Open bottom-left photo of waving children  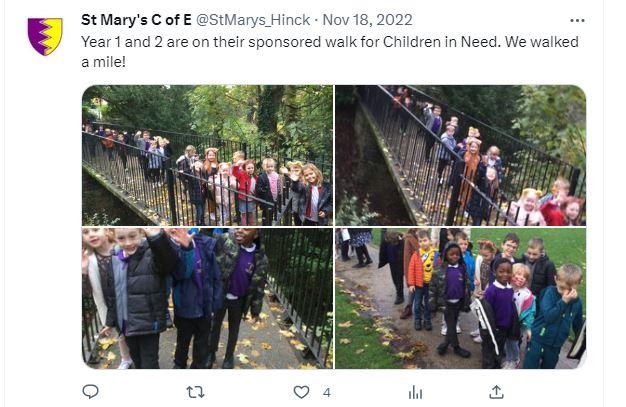coord(207,298)
